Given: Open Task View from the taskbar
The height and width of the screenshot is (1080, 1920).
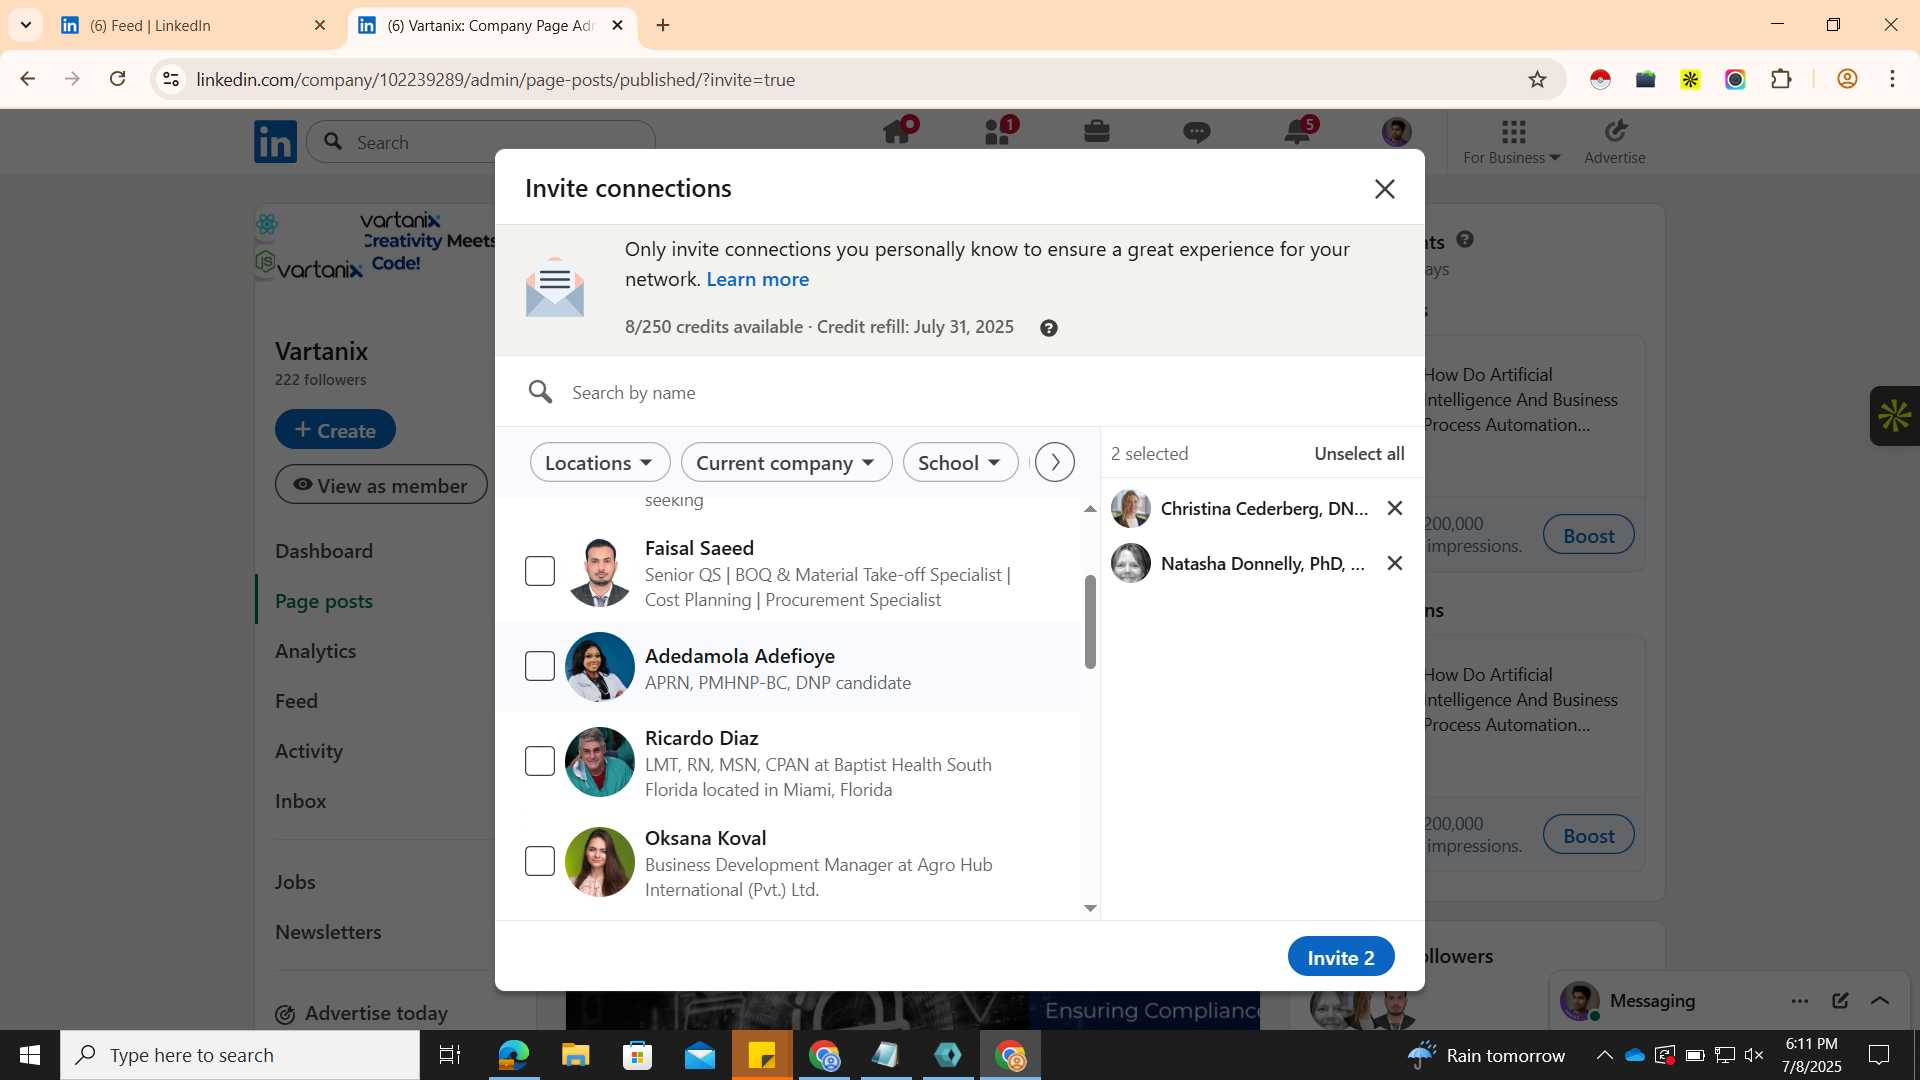Looking at the screenshot, I should click(450, 1055).
